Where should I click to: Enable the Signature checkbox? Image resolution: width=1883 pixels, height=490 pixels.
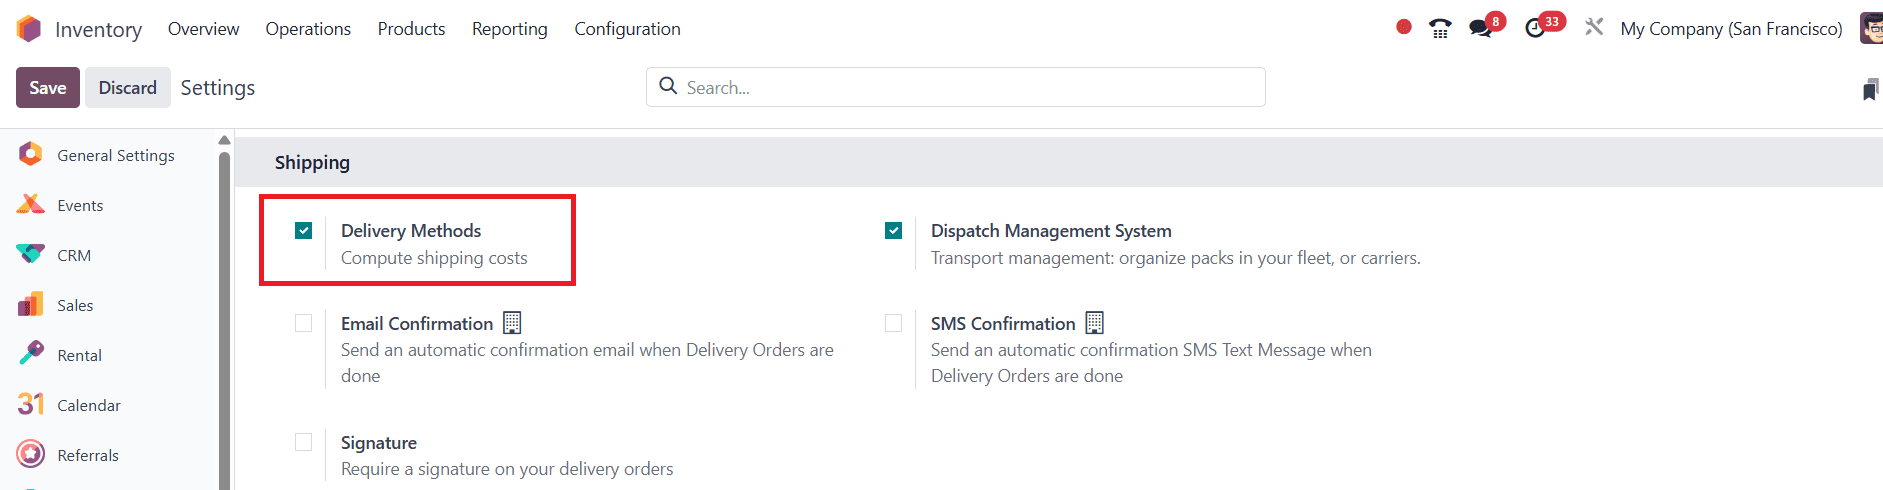point(304,442)
